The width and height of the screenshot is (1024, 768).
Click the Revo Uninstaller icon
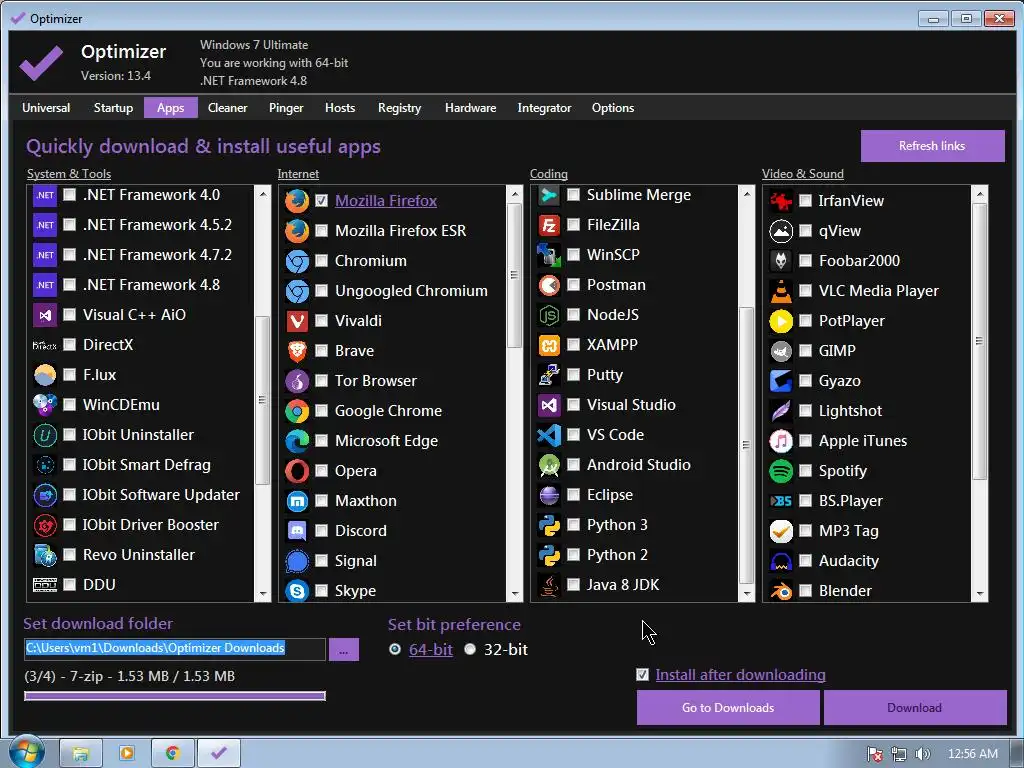(x=45, y=556)
